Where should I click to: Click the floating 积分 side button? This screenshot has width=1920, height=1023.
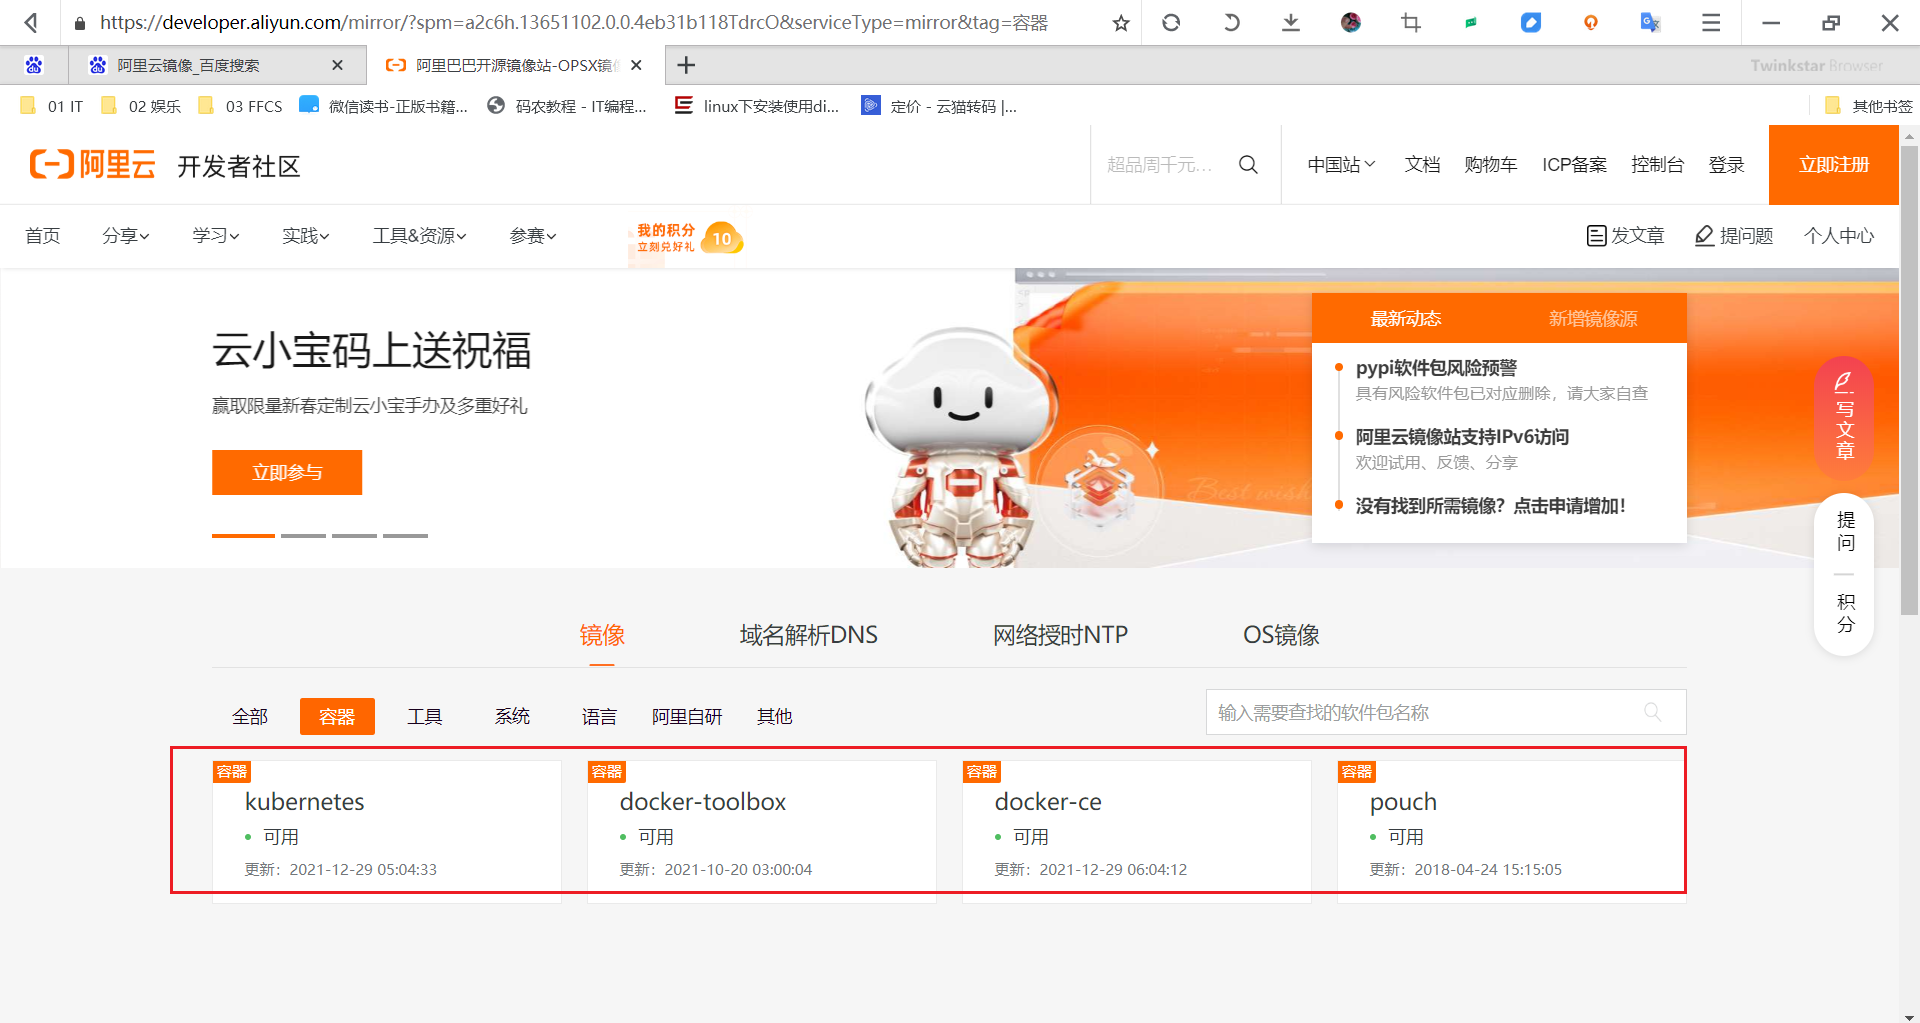click(1845, 613)
